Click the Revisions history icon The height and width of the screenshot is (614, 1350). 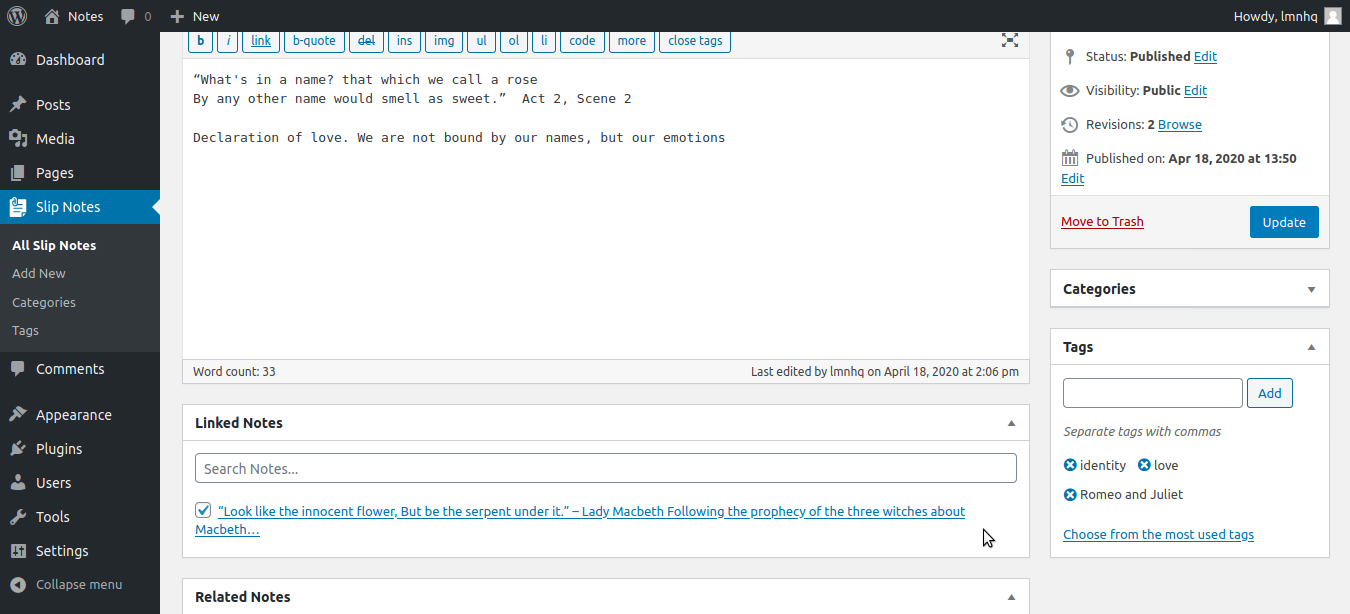pos(1070,125)
